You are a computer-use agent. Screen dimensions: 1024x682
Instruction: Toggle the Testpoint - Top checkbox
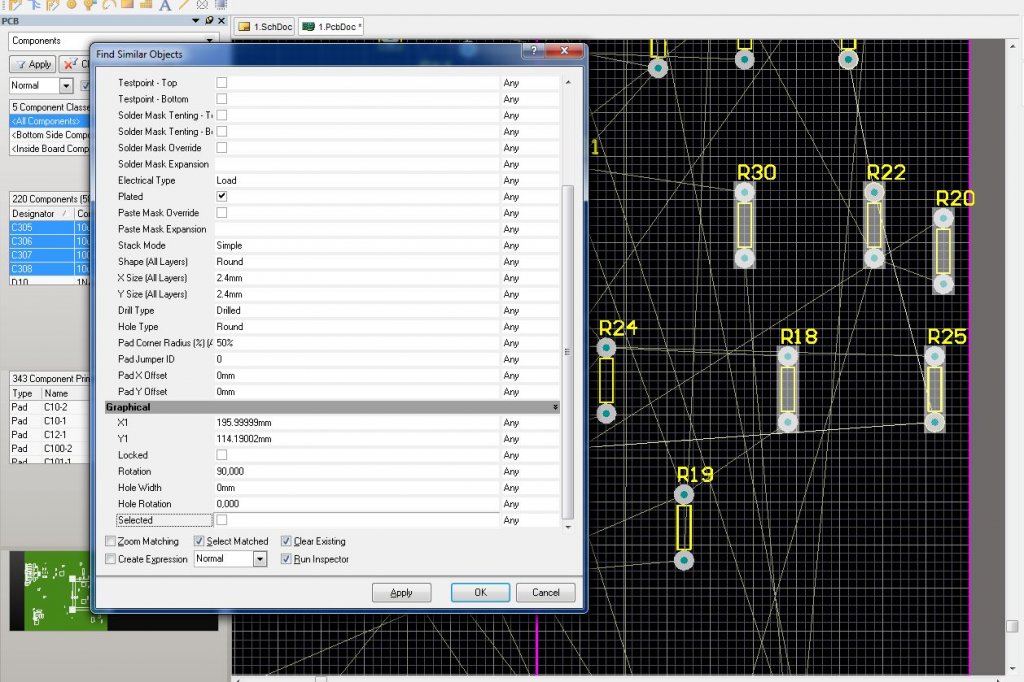(x=222, y=82)
